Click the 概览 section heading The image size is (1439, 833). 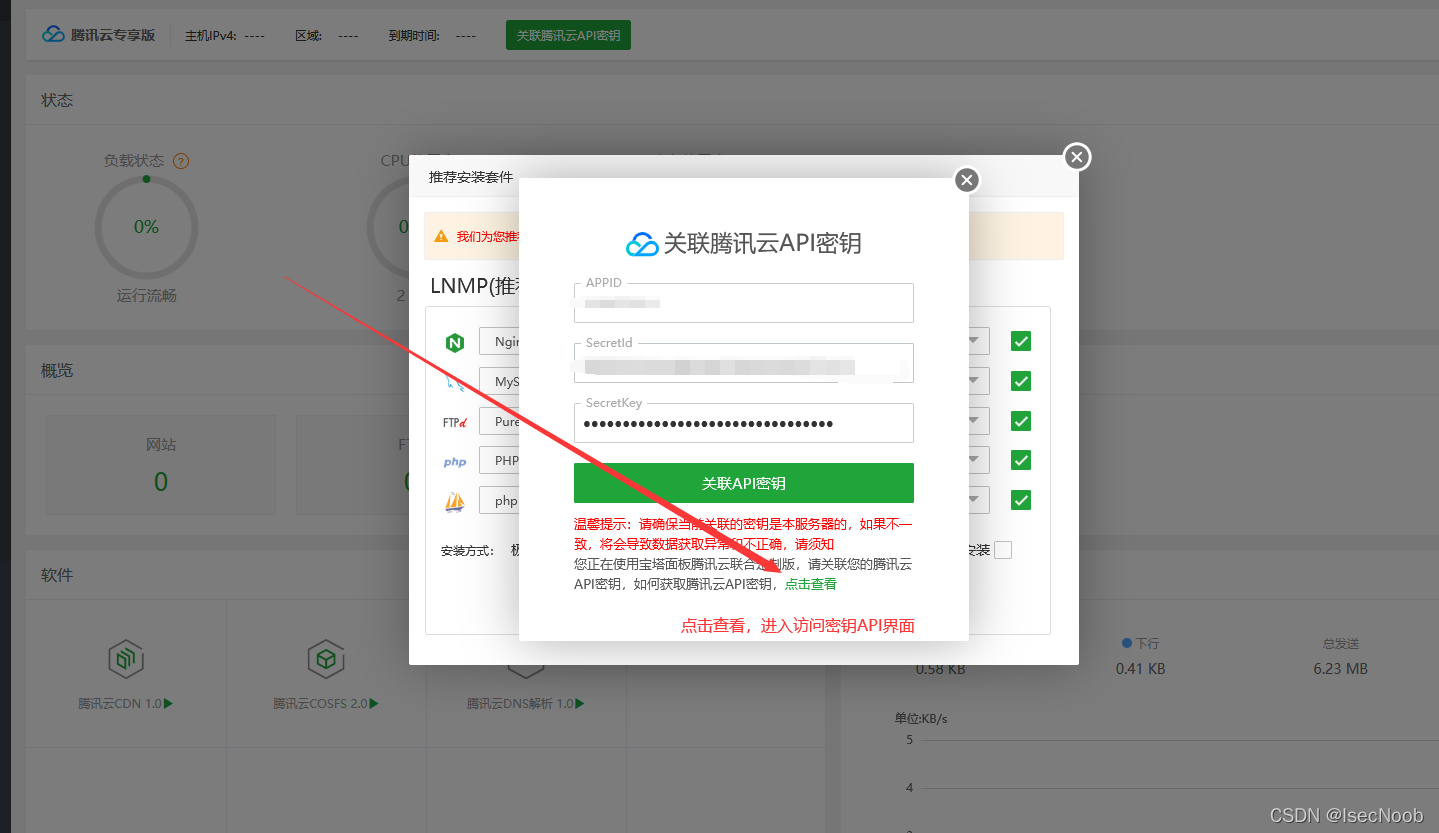[x=57, y=370]
